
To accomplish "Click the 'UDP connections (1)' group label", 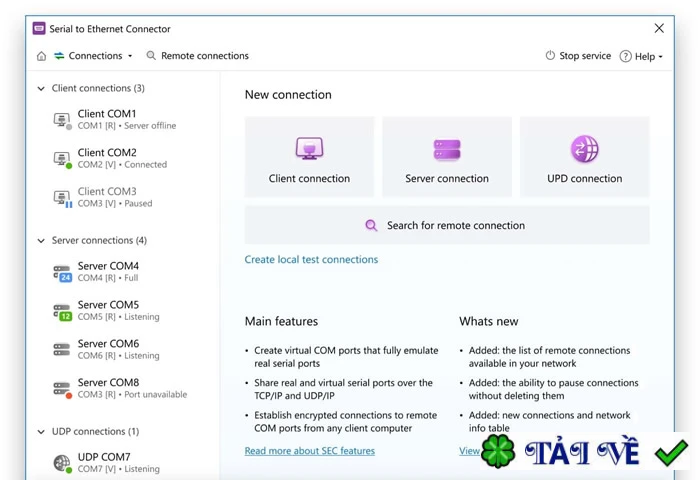I will point(96,432).
